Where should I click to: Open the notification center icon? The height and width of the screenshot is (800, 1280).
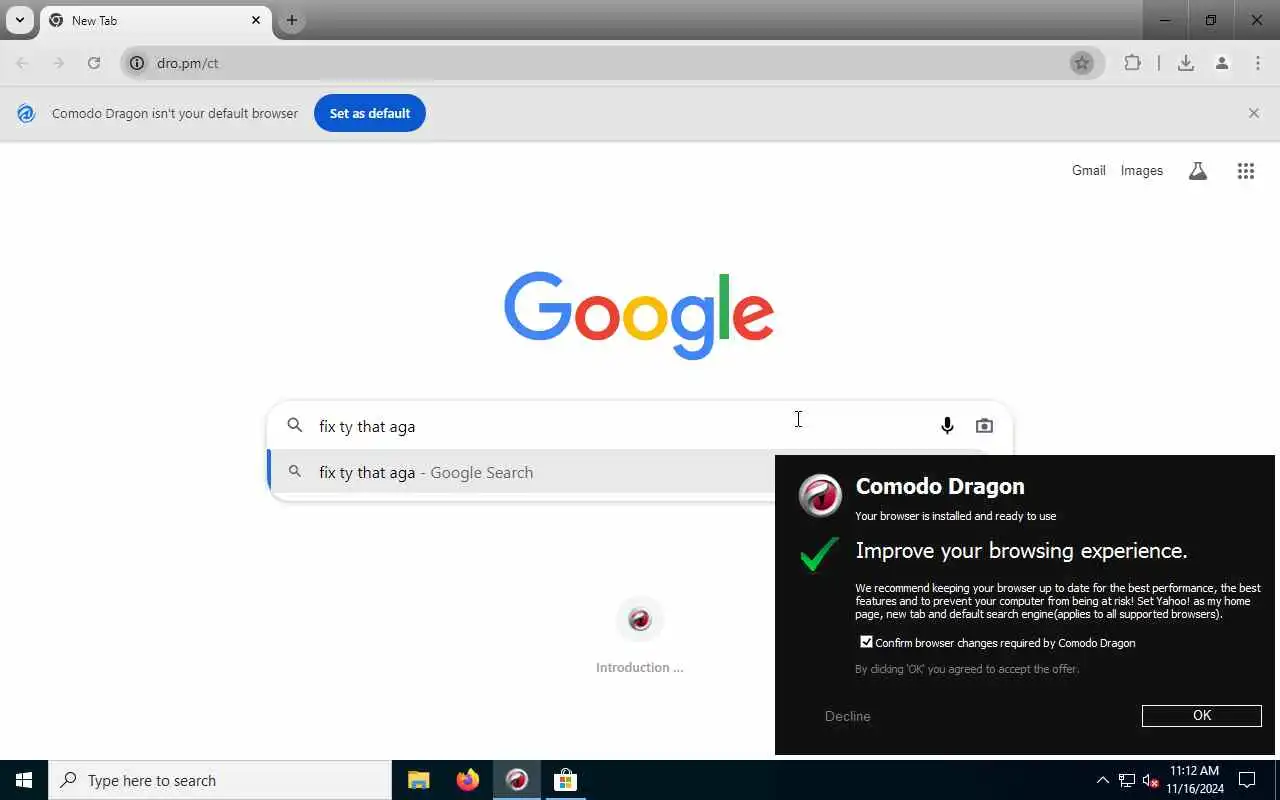(1247, 780)
